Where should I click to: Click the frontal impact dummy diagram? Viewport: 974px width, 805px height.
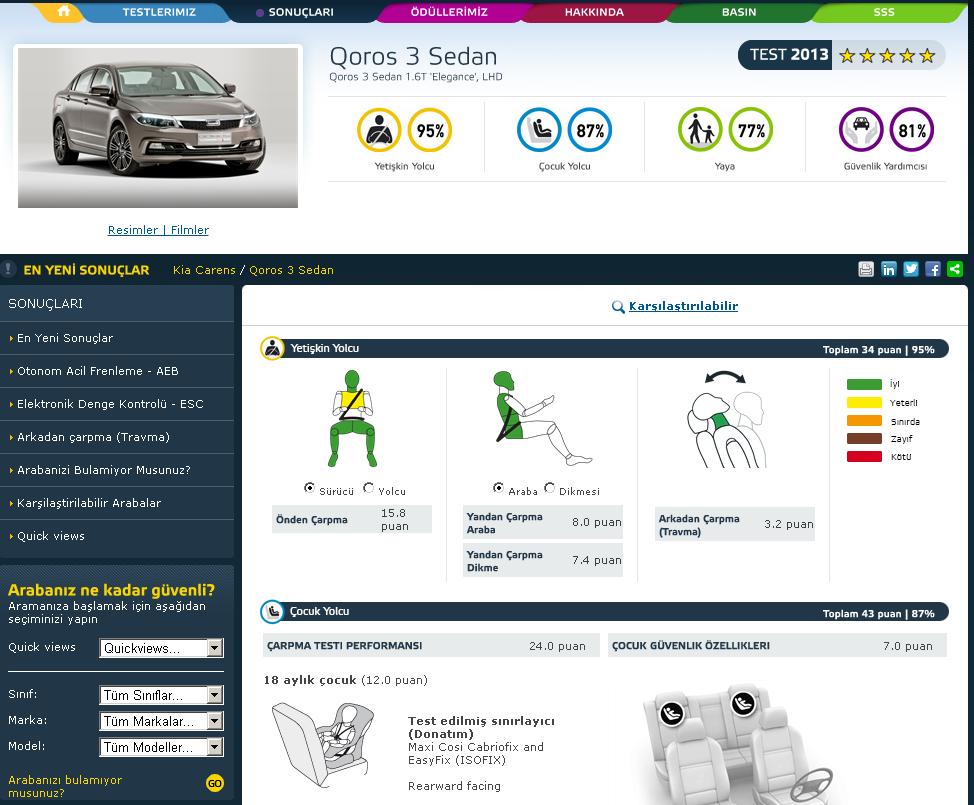pyautogui.click(x=352, y=419)
